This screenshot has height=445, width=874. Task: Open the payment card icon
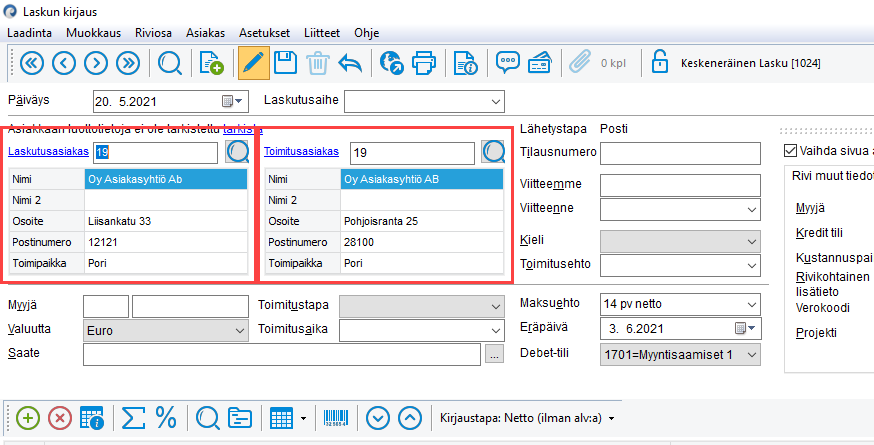pyautogui.click(x=540, y=63)
